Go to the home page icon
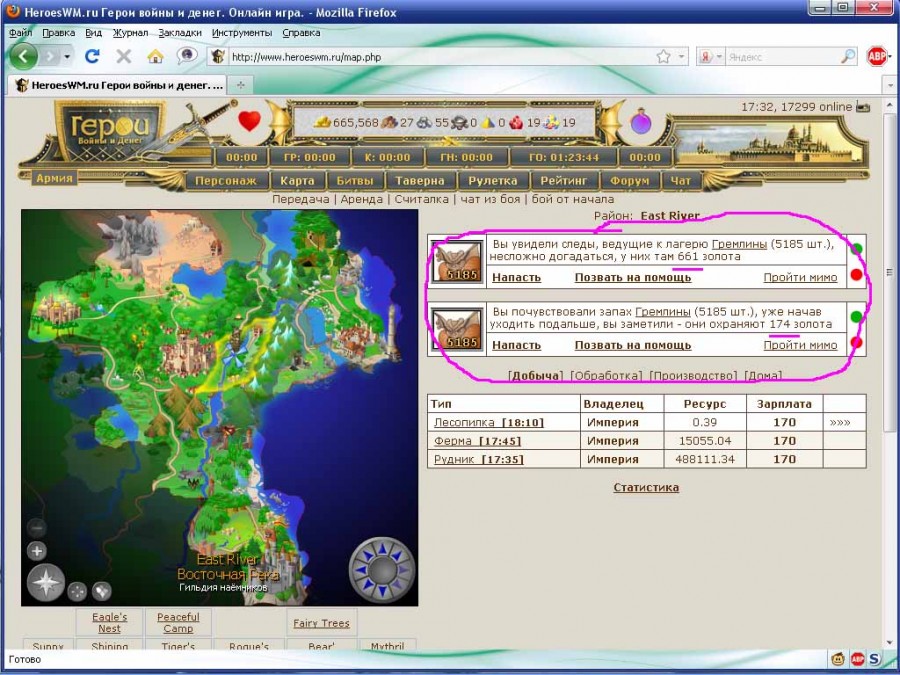 (155, 56)
